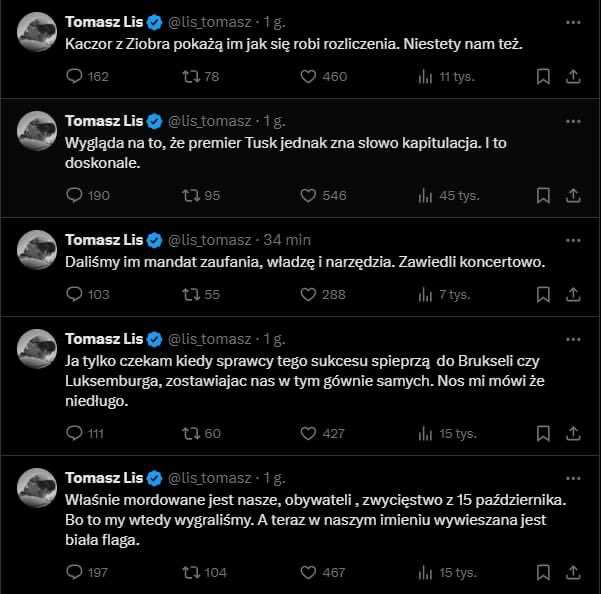Share the biała flaga tweet

[573, 572]
